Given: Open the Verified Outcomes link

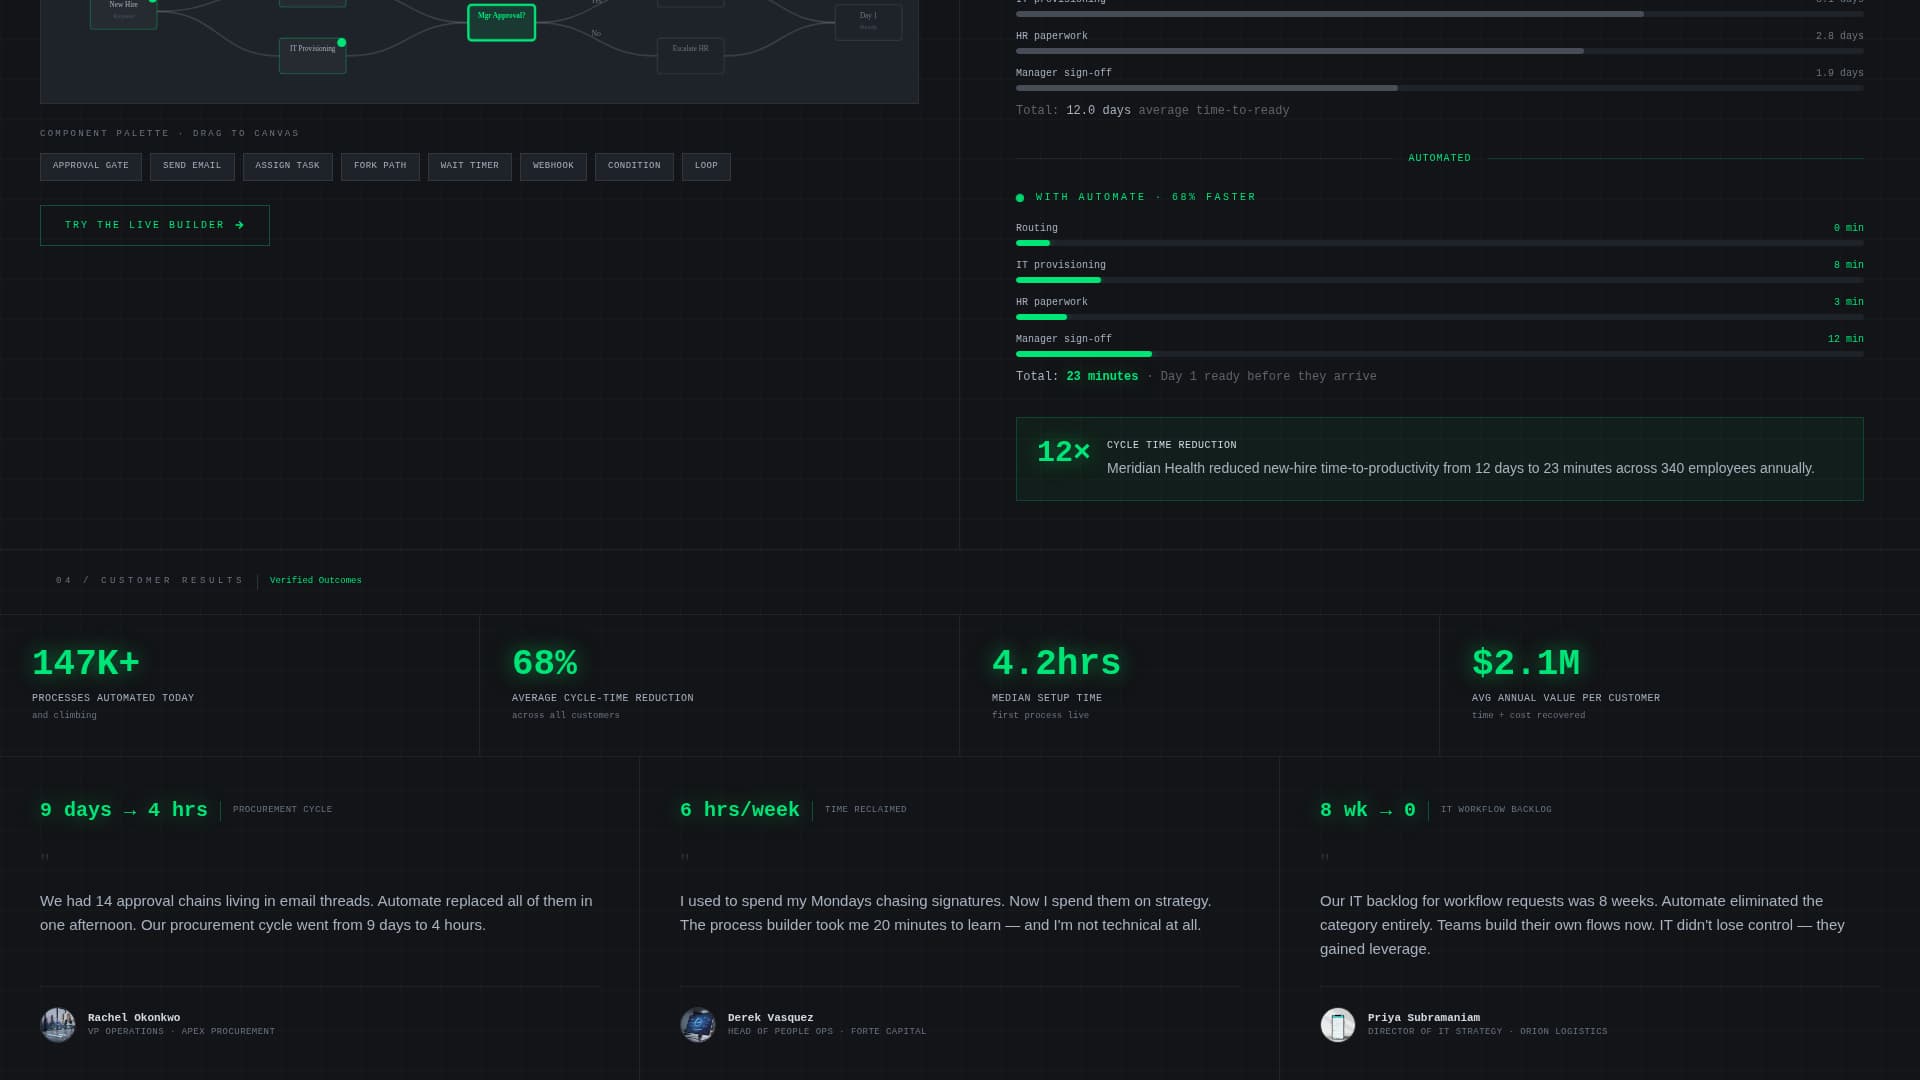Looking at the screenshot, I should pyautogui.click(x=316, y=580).
